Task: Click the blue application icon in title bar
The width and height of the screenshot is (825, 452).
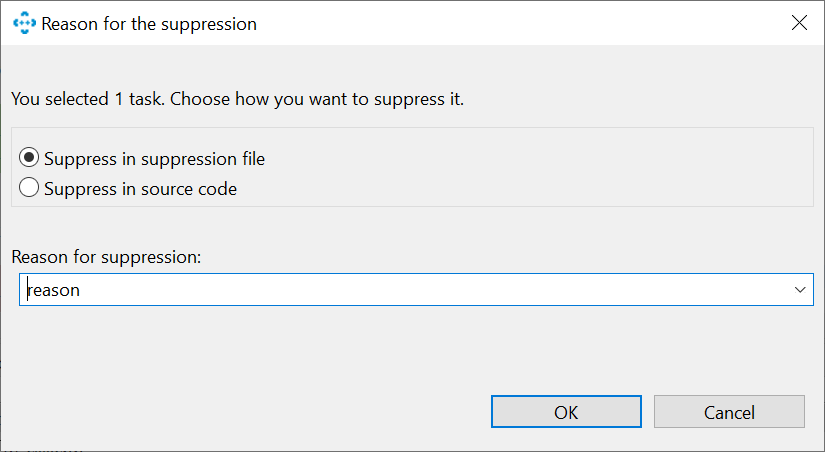Action: [x=24, y=23]
